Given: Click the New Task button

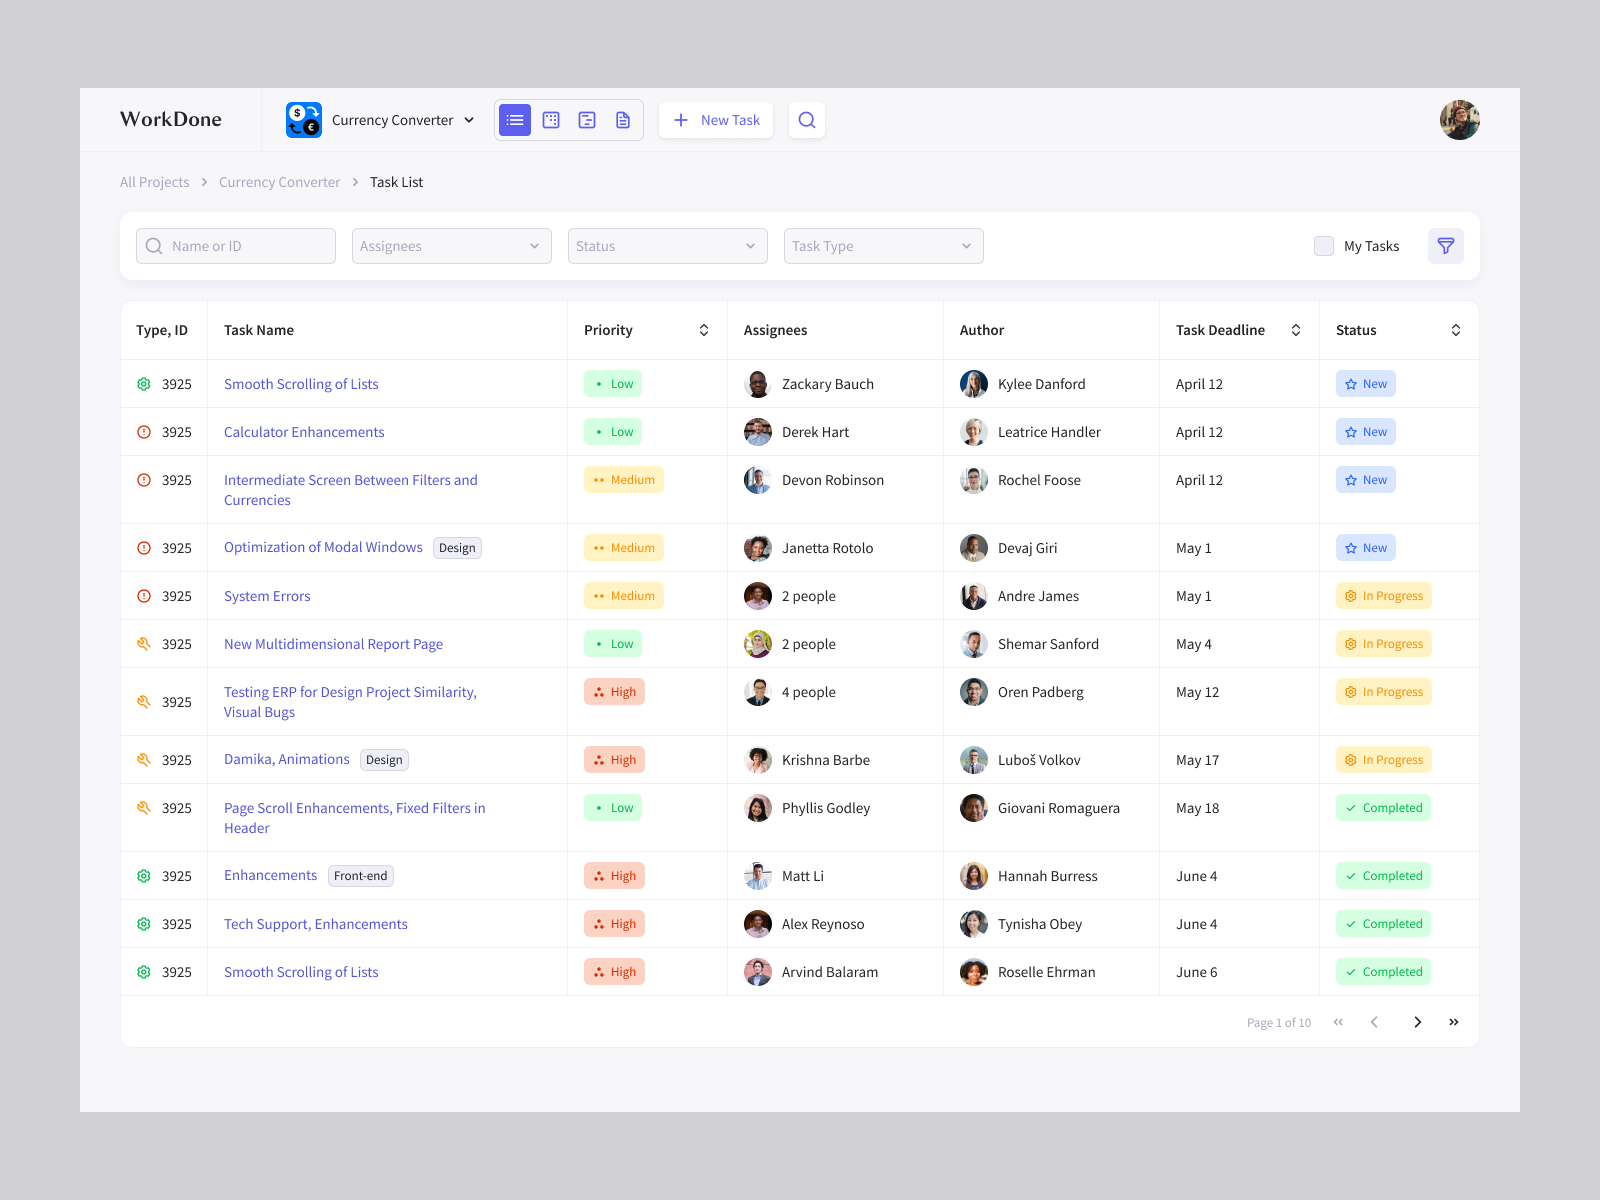Looking at the screenshot, I should pyautogui.click(x=715, y=119).
